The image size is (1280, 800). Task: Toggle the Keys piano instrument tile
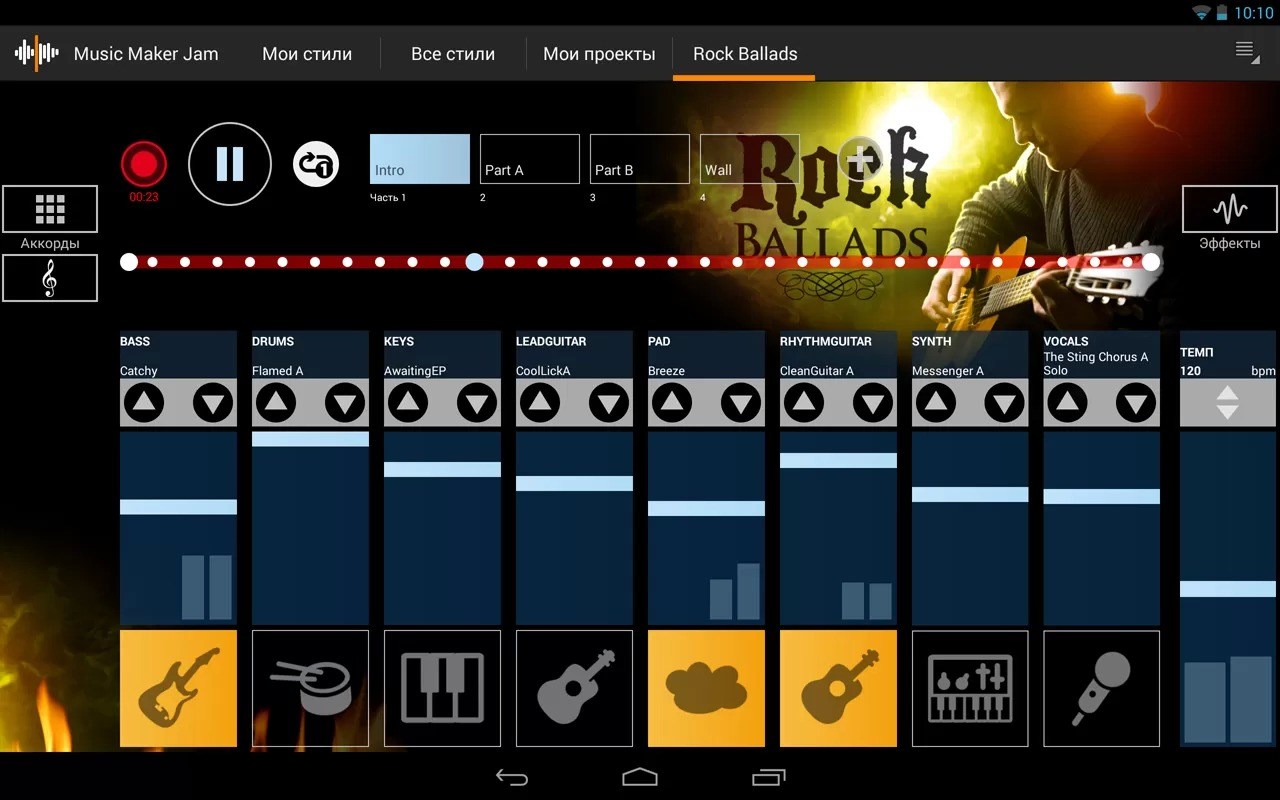coord(442,688)
